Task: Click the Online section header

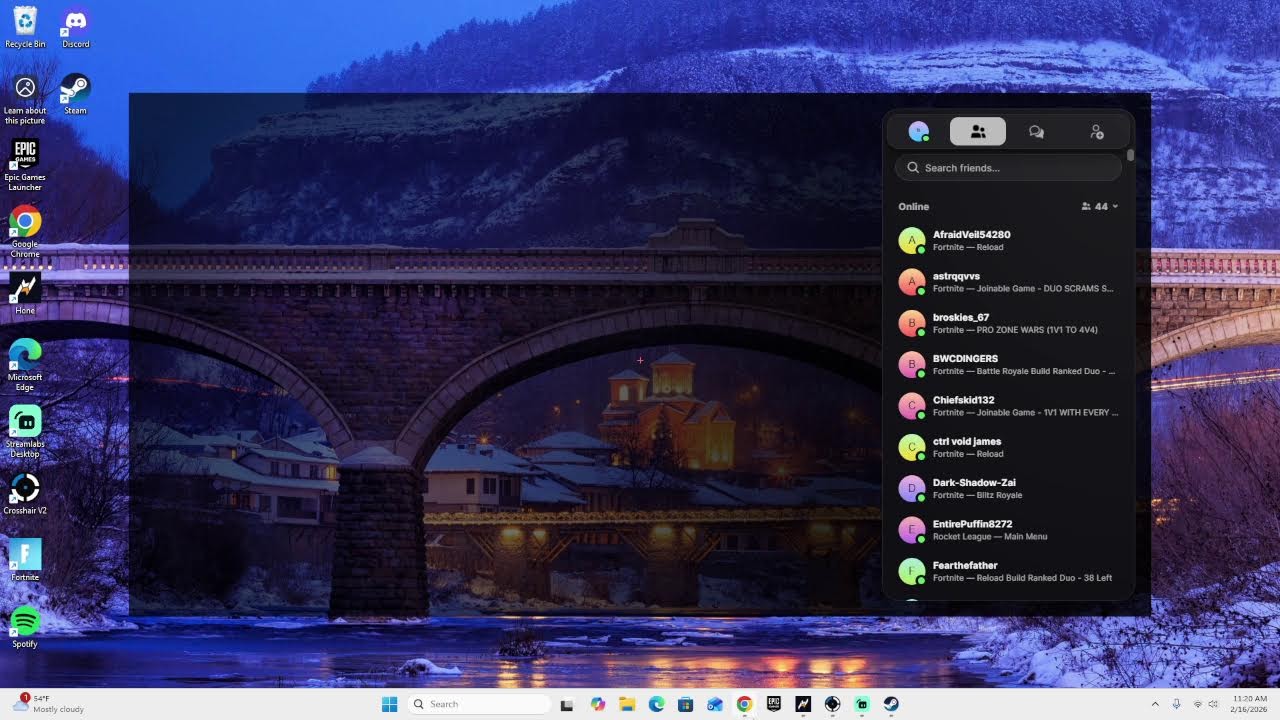Action: click(914, 207)
